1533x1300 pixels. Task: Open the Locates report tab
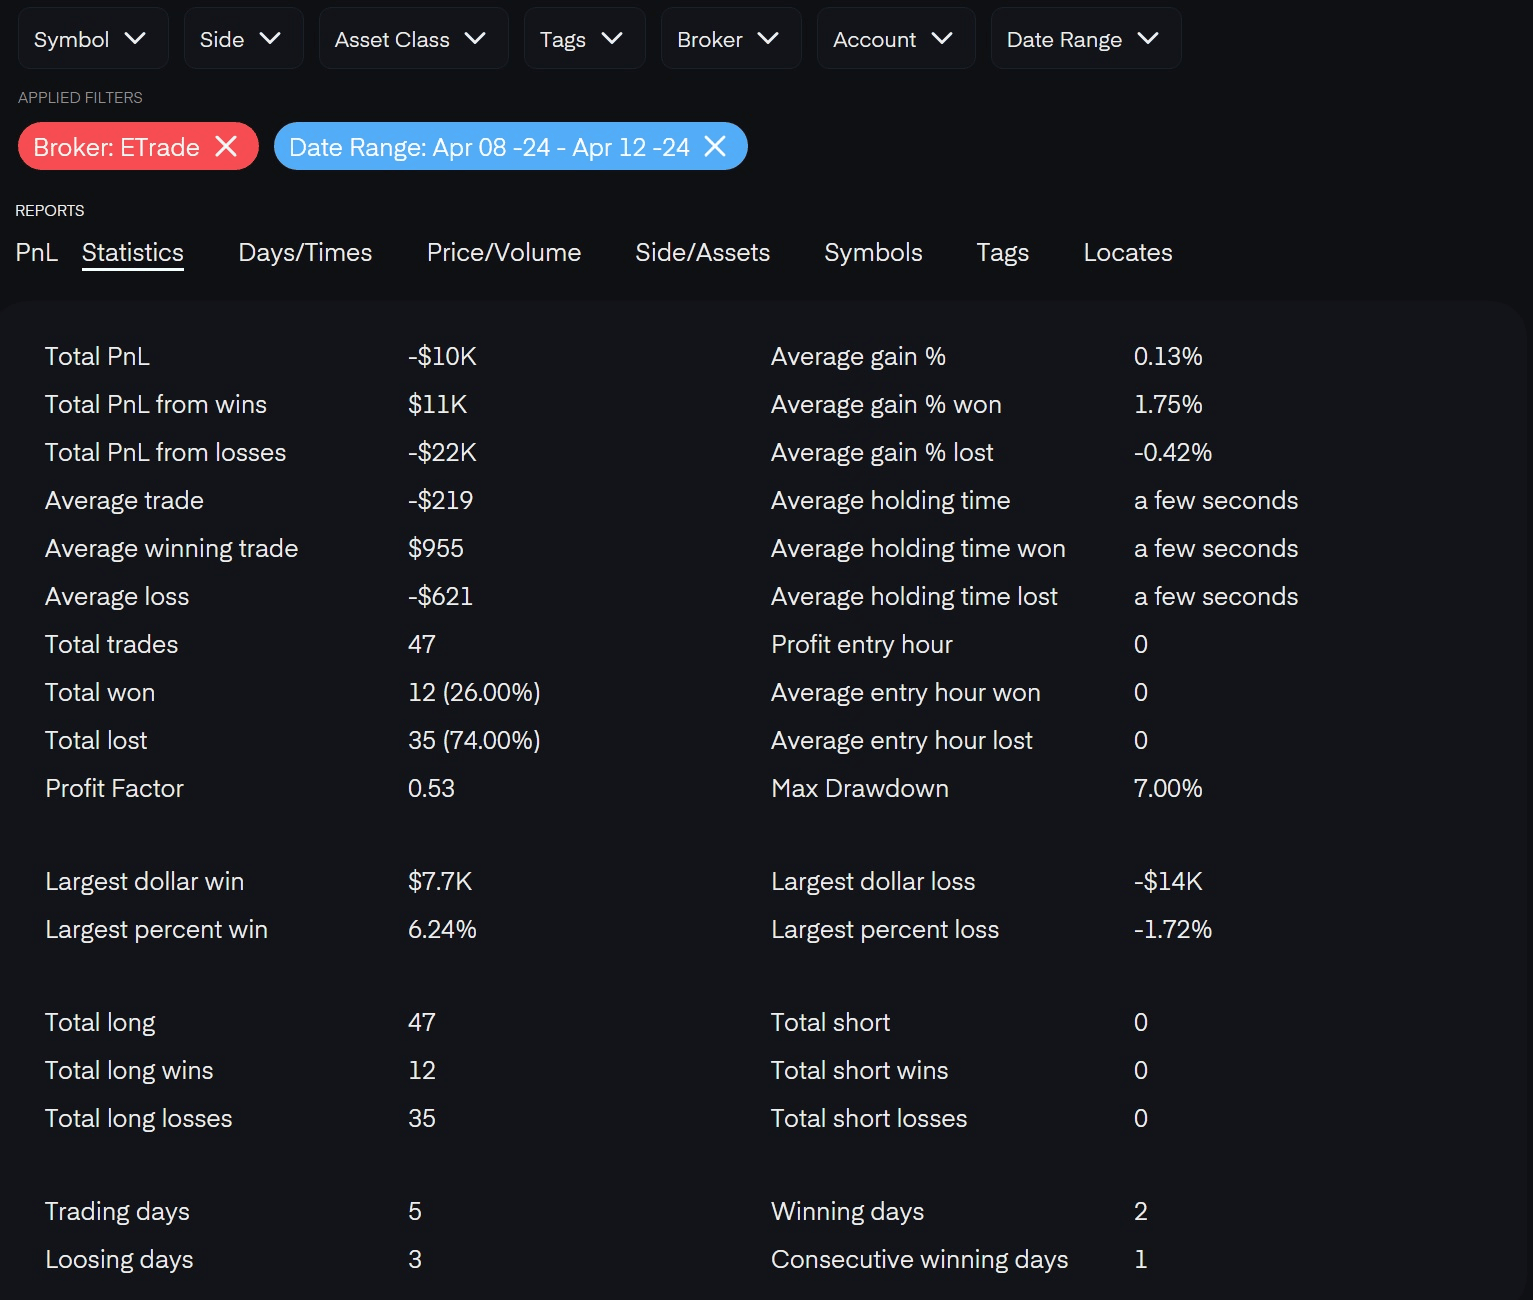(x=1128, y=252)
